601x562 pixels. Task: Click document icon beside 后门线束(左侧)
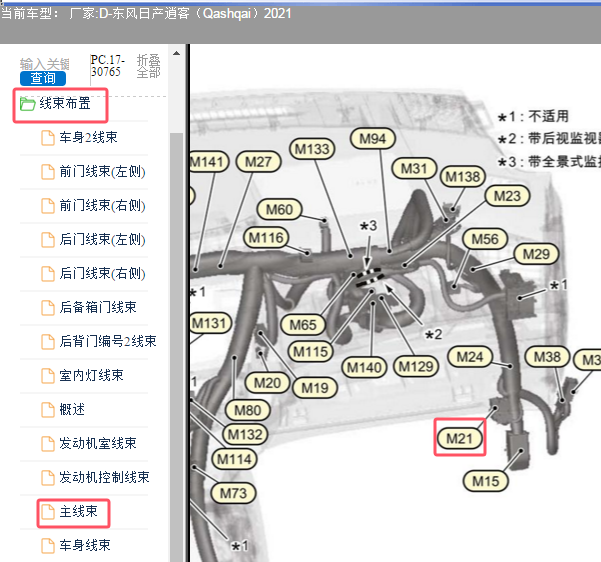click(48, 240)
